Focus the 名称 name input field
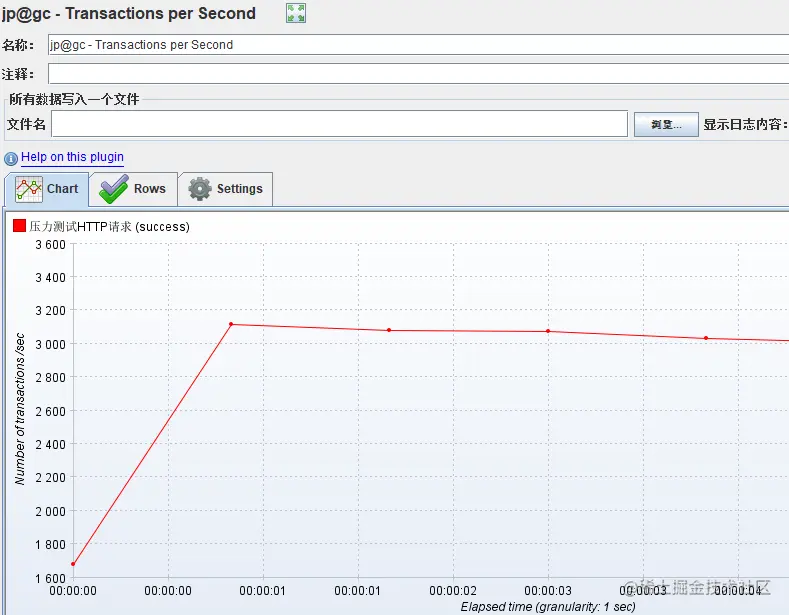 point(418,45)
